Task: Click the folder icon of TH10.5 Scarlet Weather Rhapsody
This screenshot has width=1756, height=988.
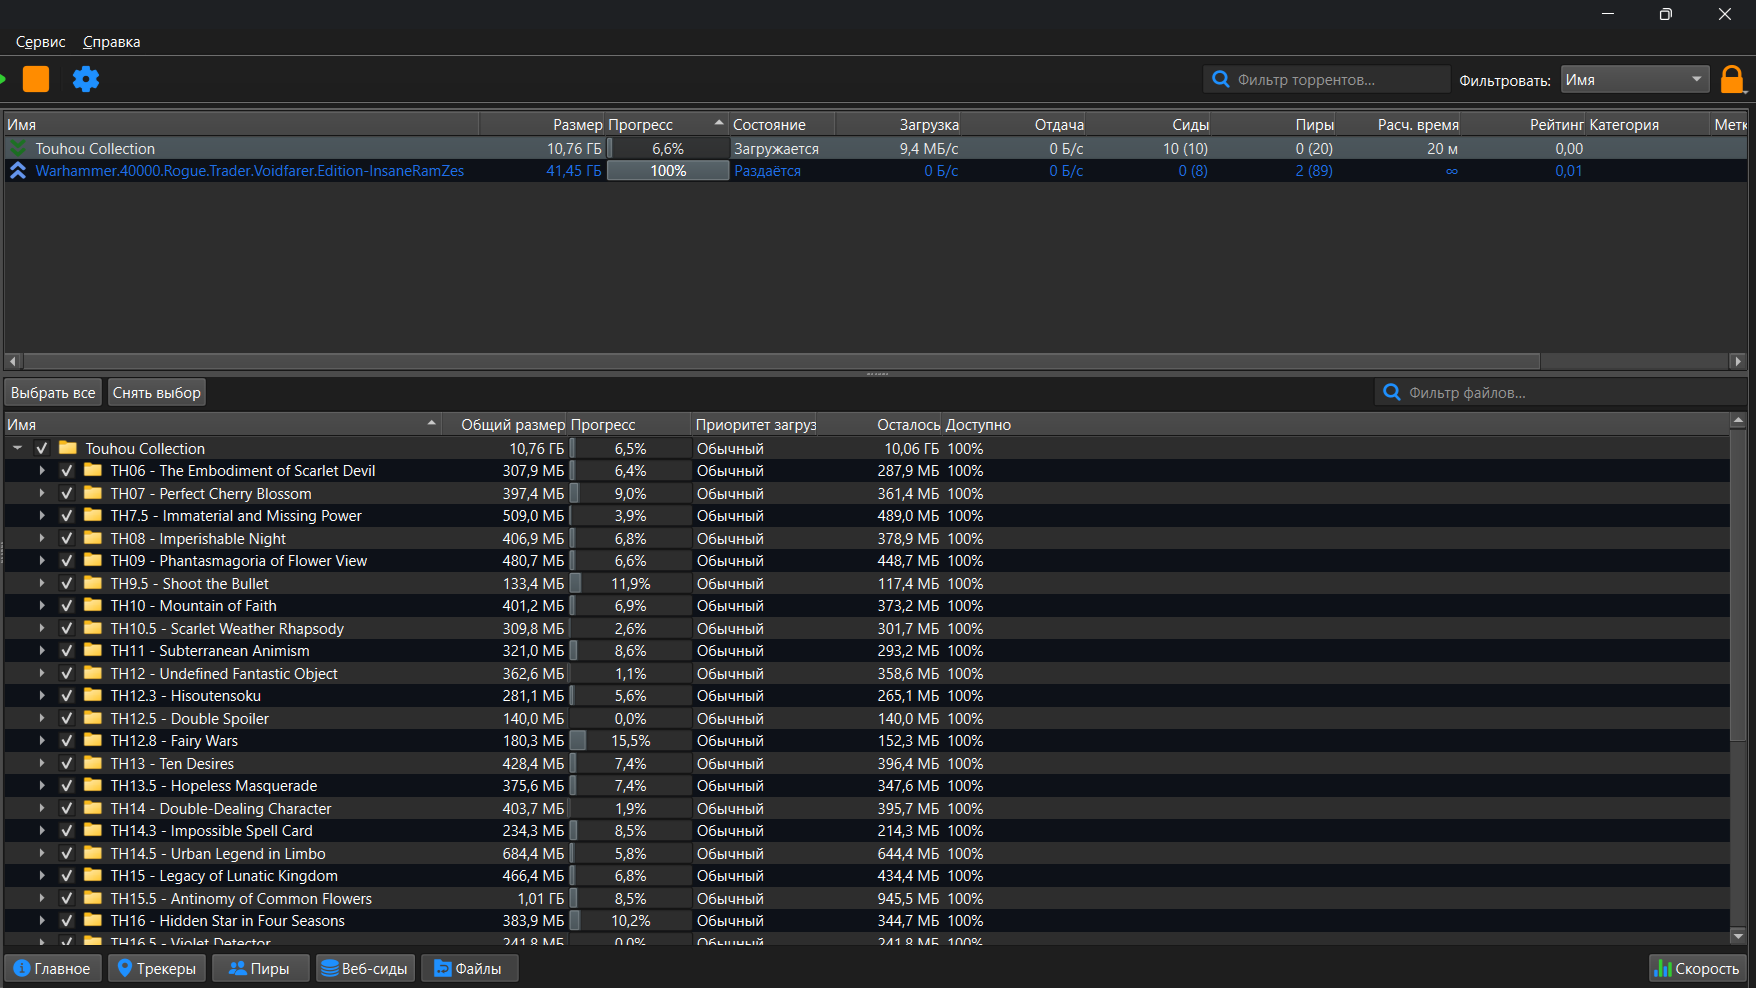Action: coord(93,628)
